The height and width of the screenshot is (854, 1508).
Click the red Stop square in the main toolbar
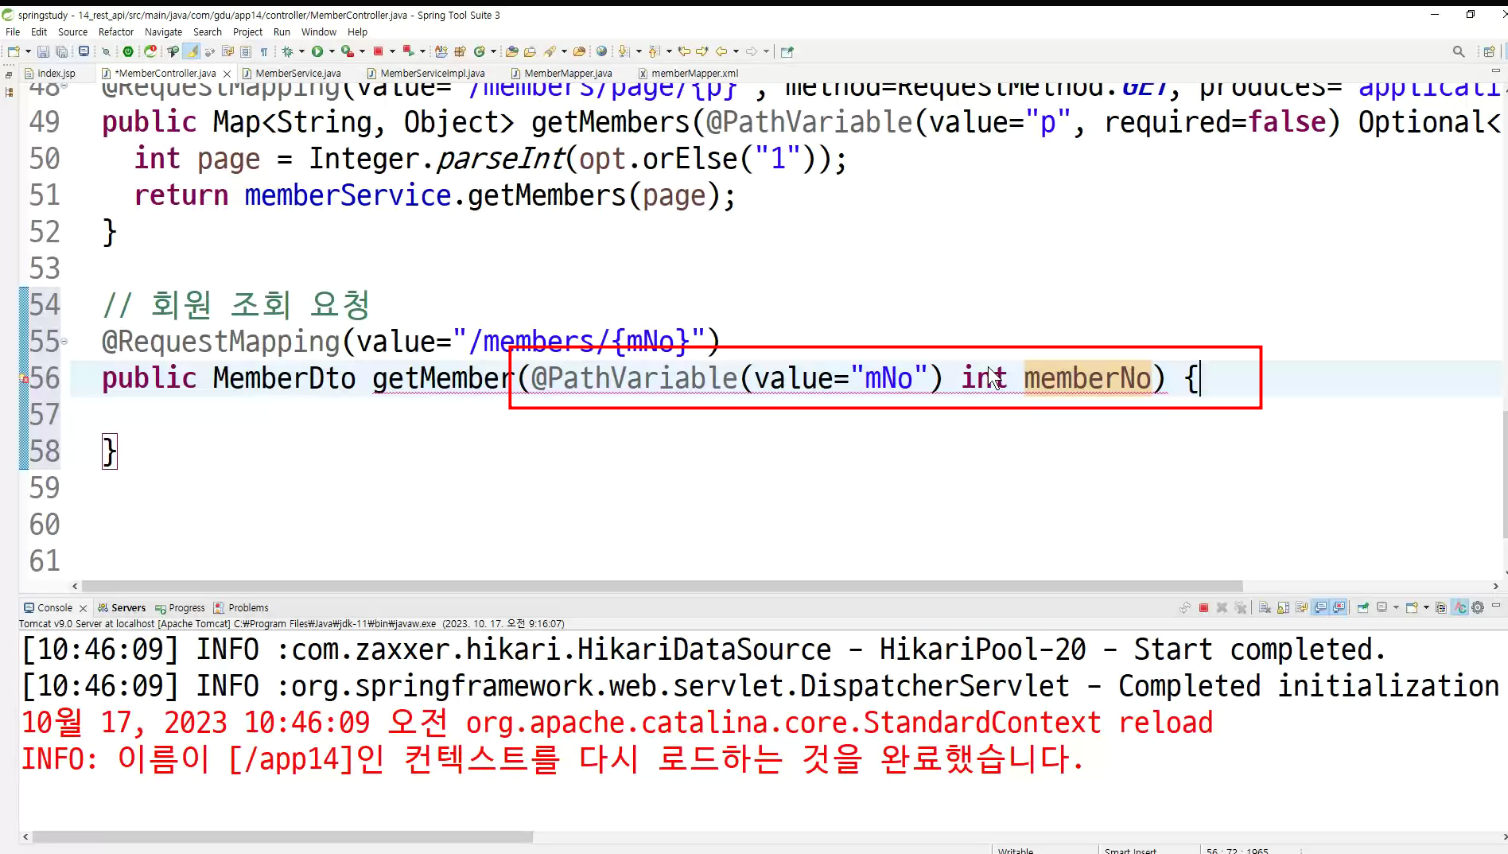pyautogui.click(x=378, y=51)
